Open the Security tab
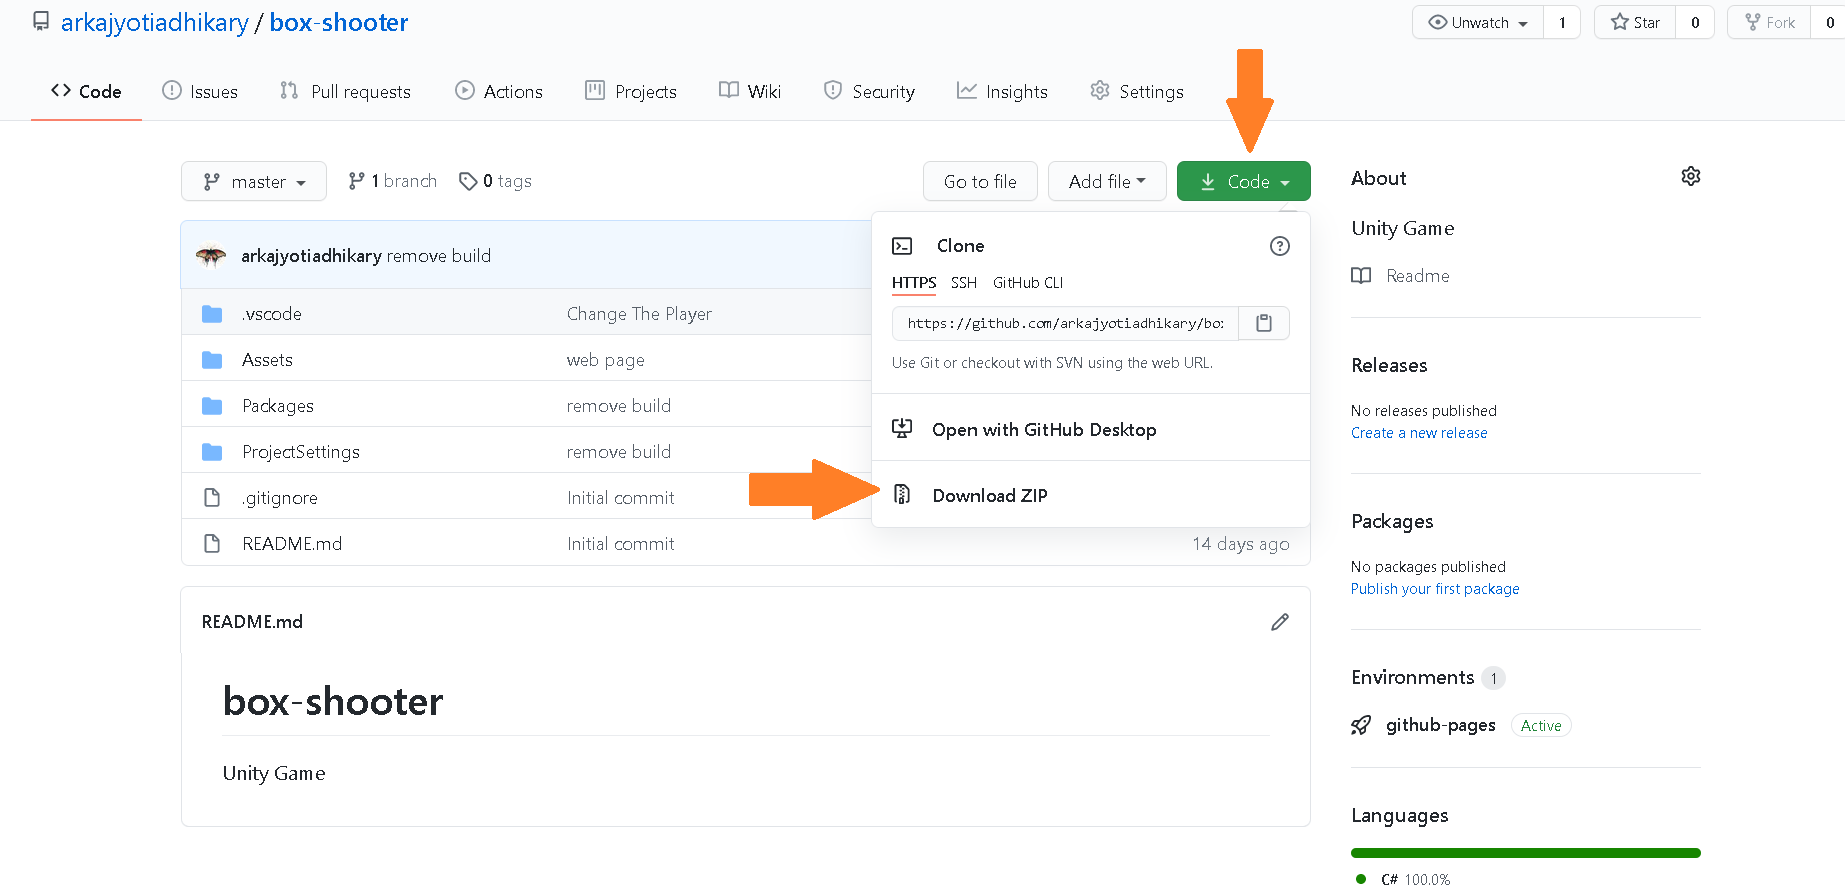This screenshot has width=1845, height=885. pyautogui.click(x=869, y=91)
